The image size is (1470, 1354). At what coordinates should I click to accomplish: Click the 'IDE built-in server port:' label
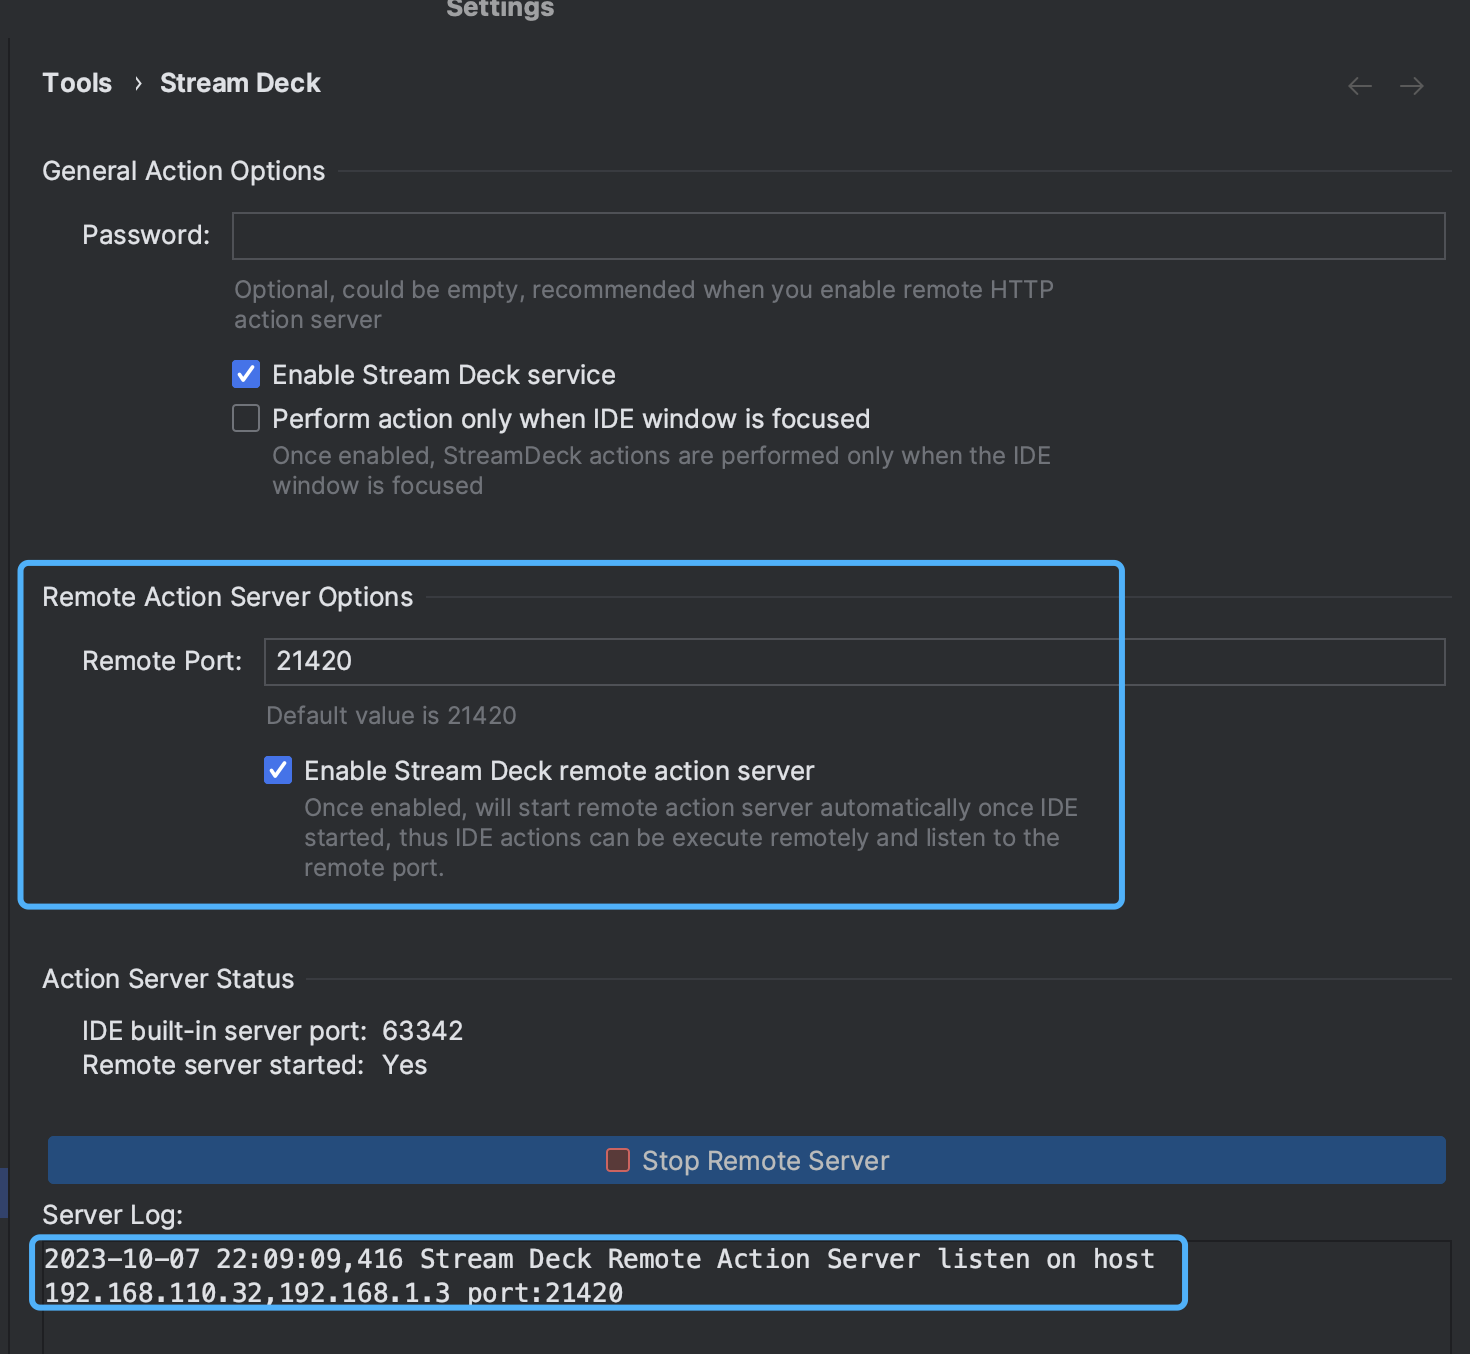(x=225, y=1031)
